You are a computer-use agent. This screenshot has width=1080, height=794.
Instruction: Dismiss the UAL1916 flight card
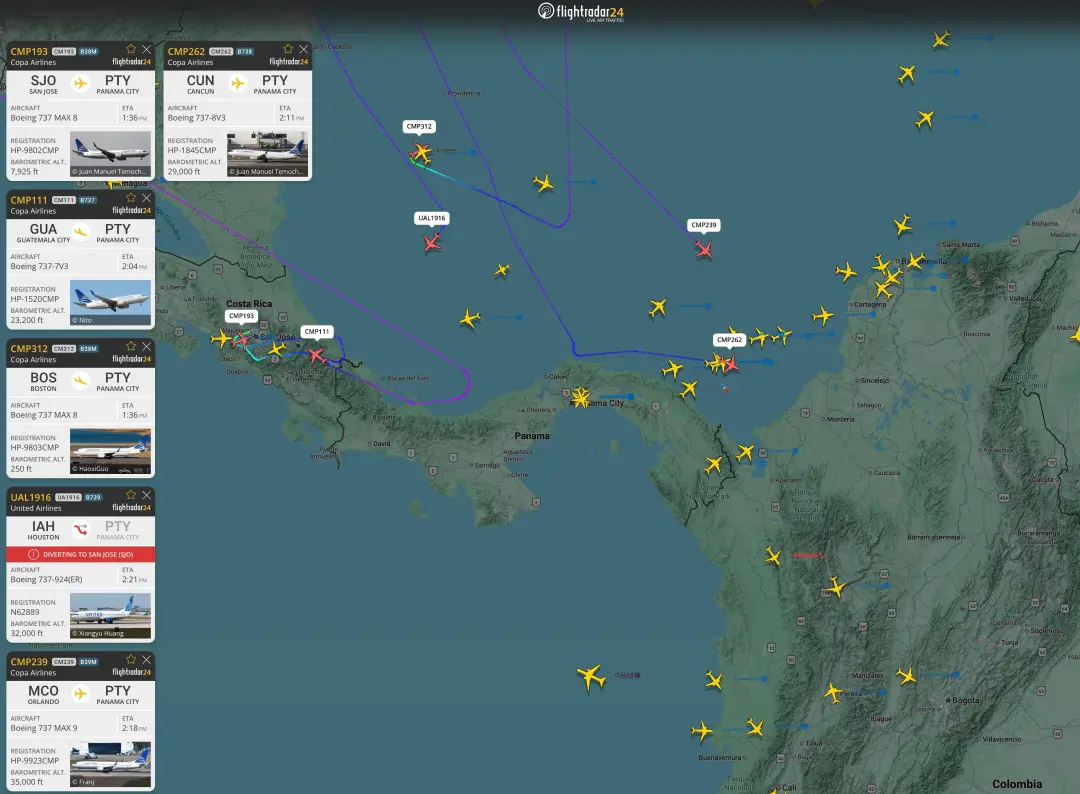(x=147, y=496)
